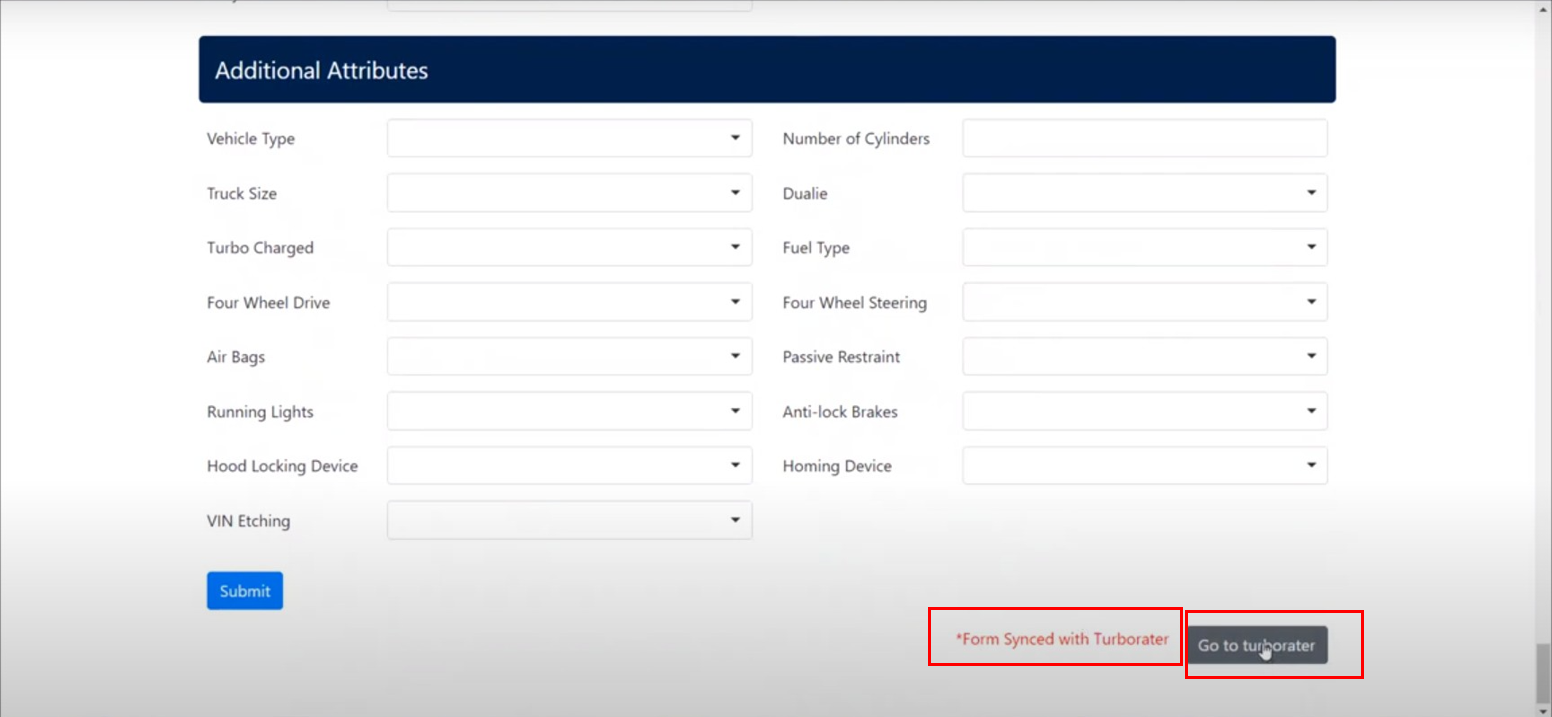Click the 'Passive Restraint' label
This screenshot has width=1552, height=717.
(842, 357)
